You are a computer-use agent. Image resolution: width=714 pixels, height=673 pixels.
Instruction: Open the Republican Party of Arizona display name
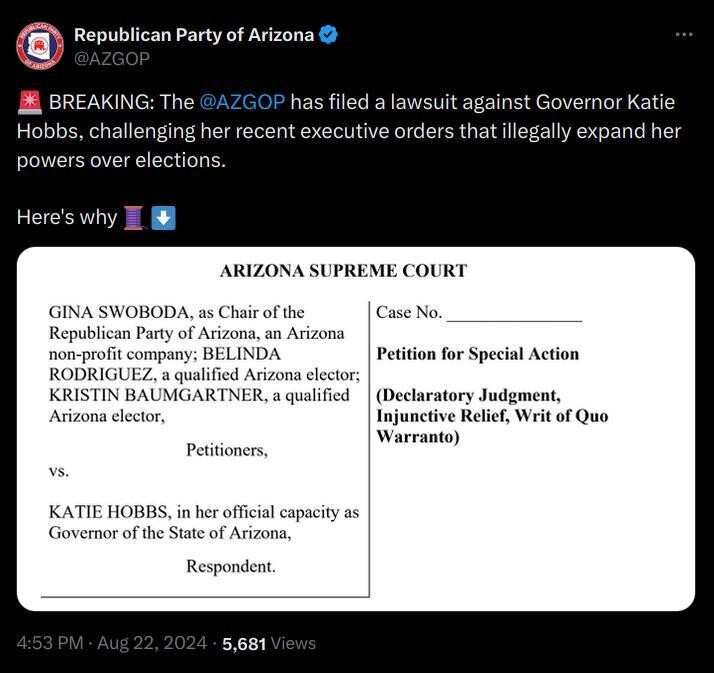tap(194, 35)
